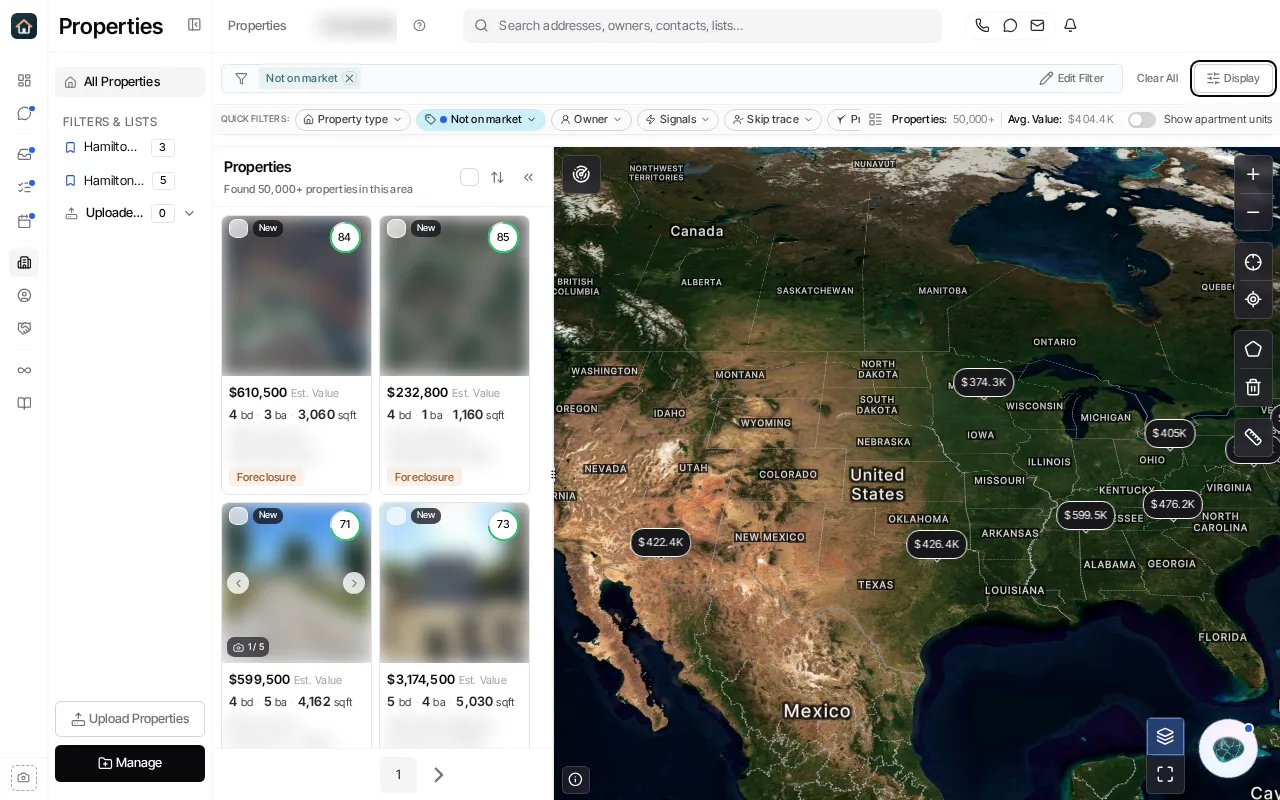The height and width of the screenshot is (800, 1280).
Task: Open the handshake deals icon in sidebar
Action: coord(24,328)
